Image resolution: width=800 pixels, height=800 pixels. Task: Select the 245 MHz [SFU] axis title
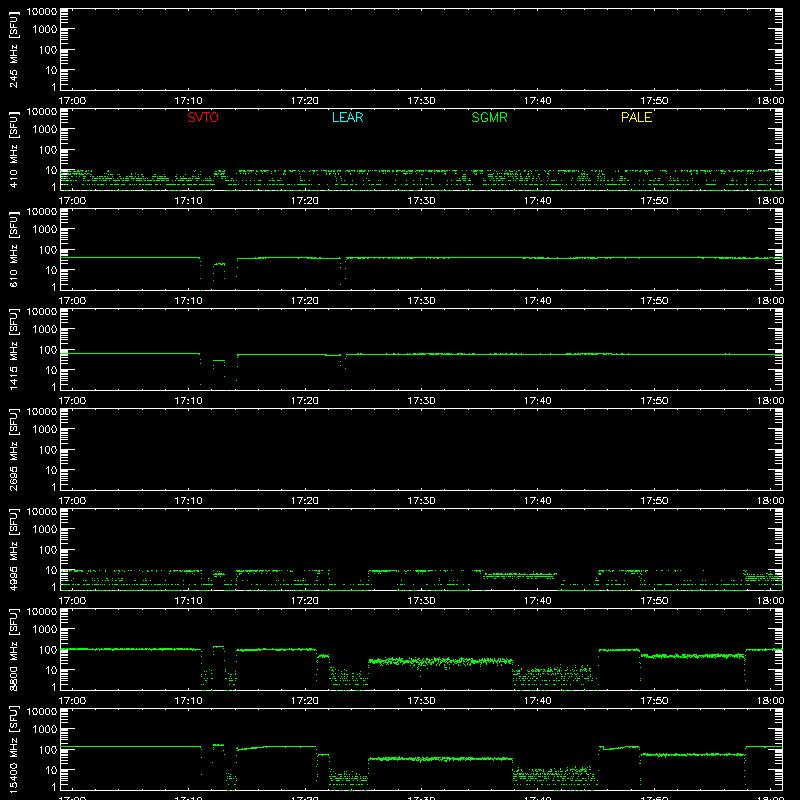click(x=14, y=49)
